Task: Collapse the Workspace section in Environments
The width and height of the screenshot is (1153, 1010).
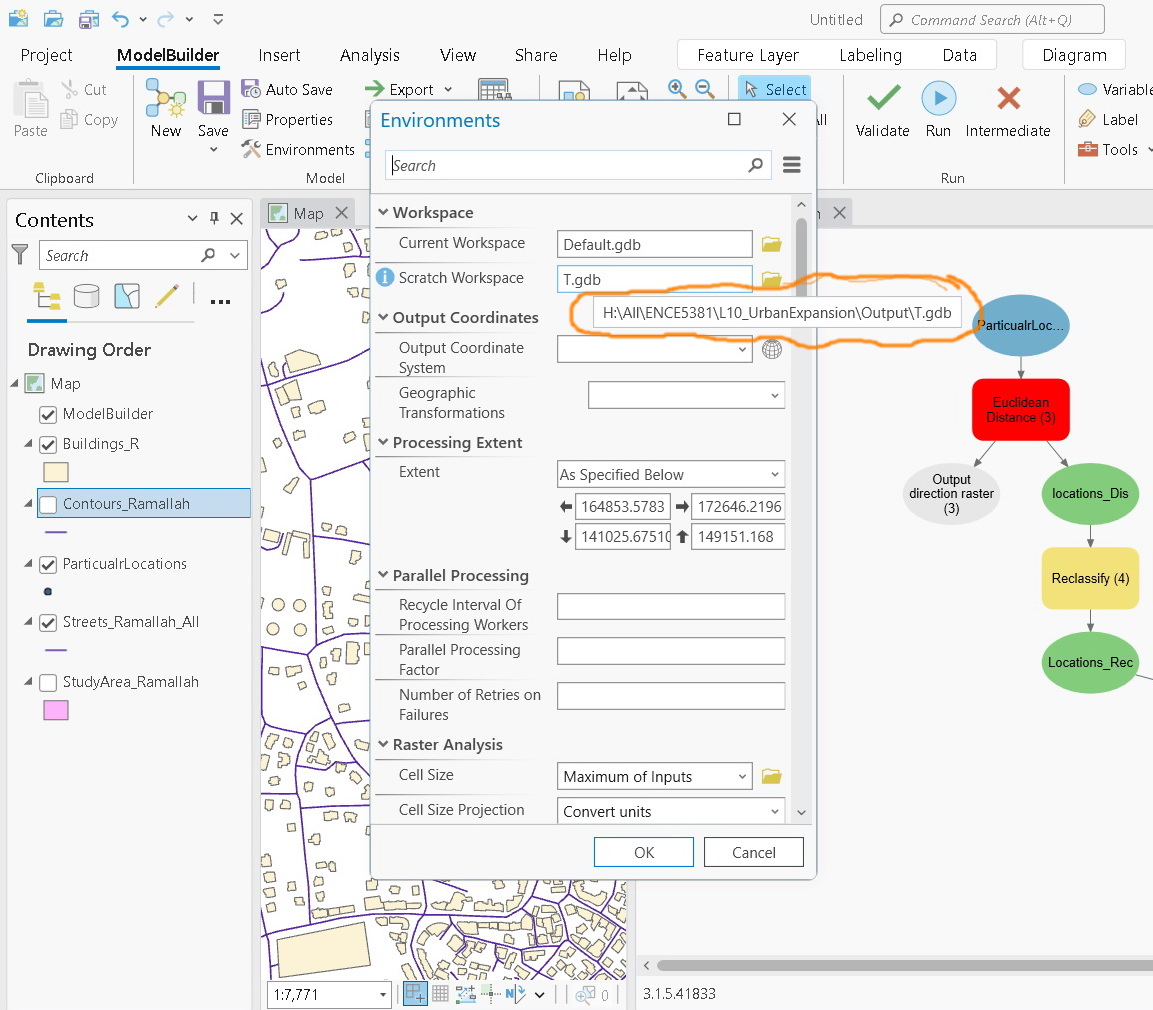Action: click(383, 212)
